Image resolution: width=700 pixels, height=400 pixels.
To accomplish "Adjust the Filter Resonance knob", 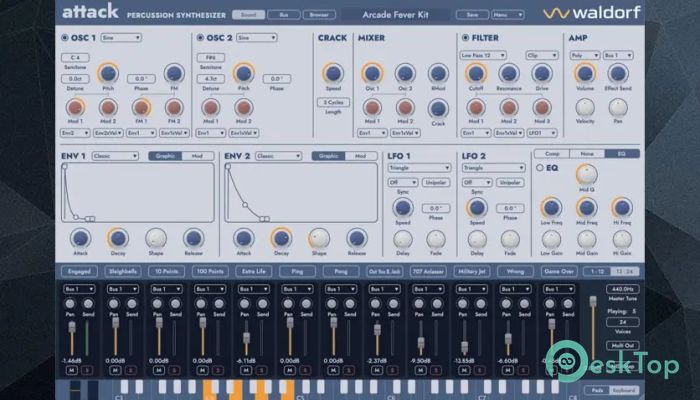I will click(509, 73).
